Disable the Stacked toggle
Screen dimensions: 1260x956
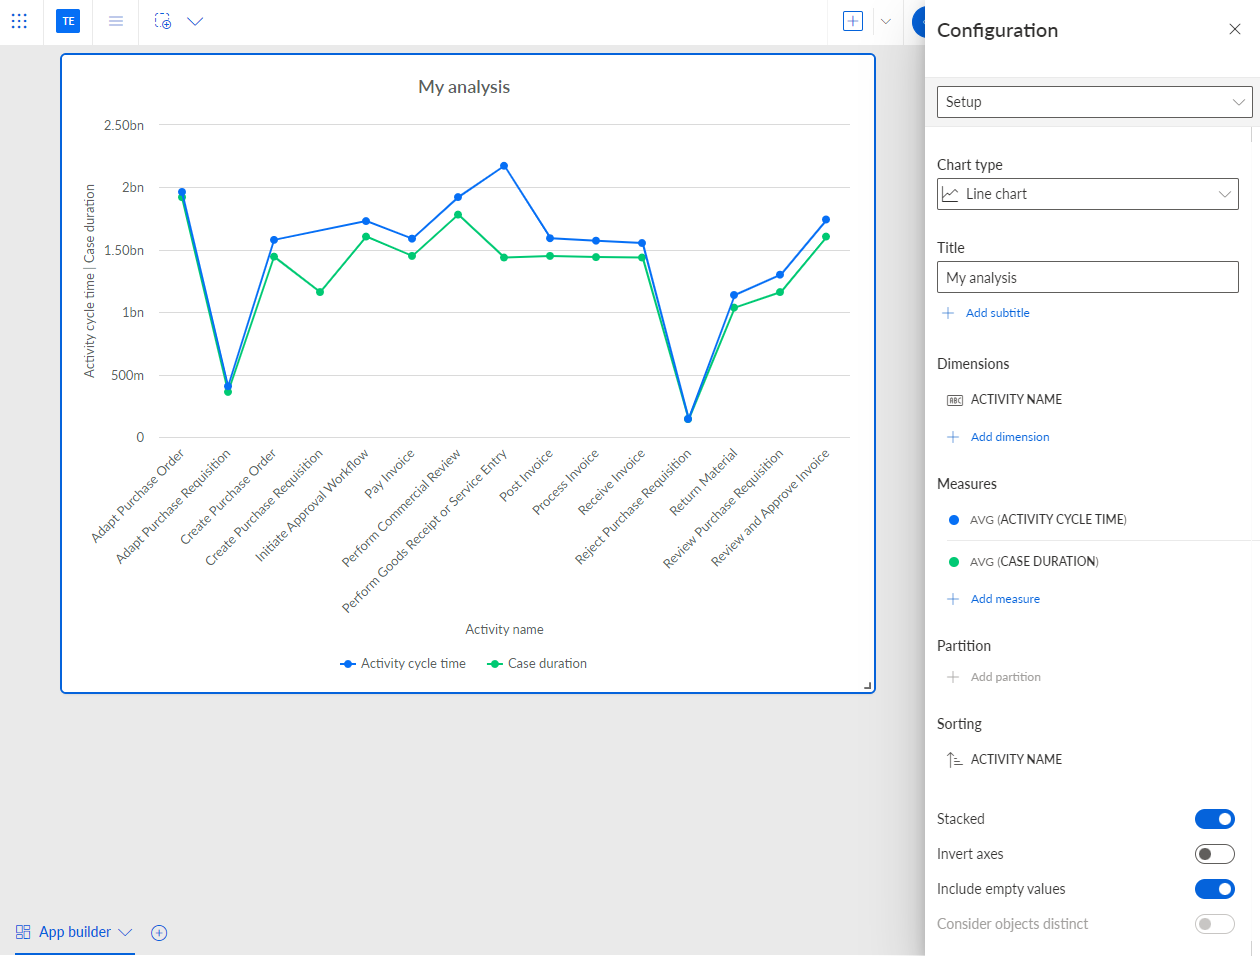(1215, 819)
